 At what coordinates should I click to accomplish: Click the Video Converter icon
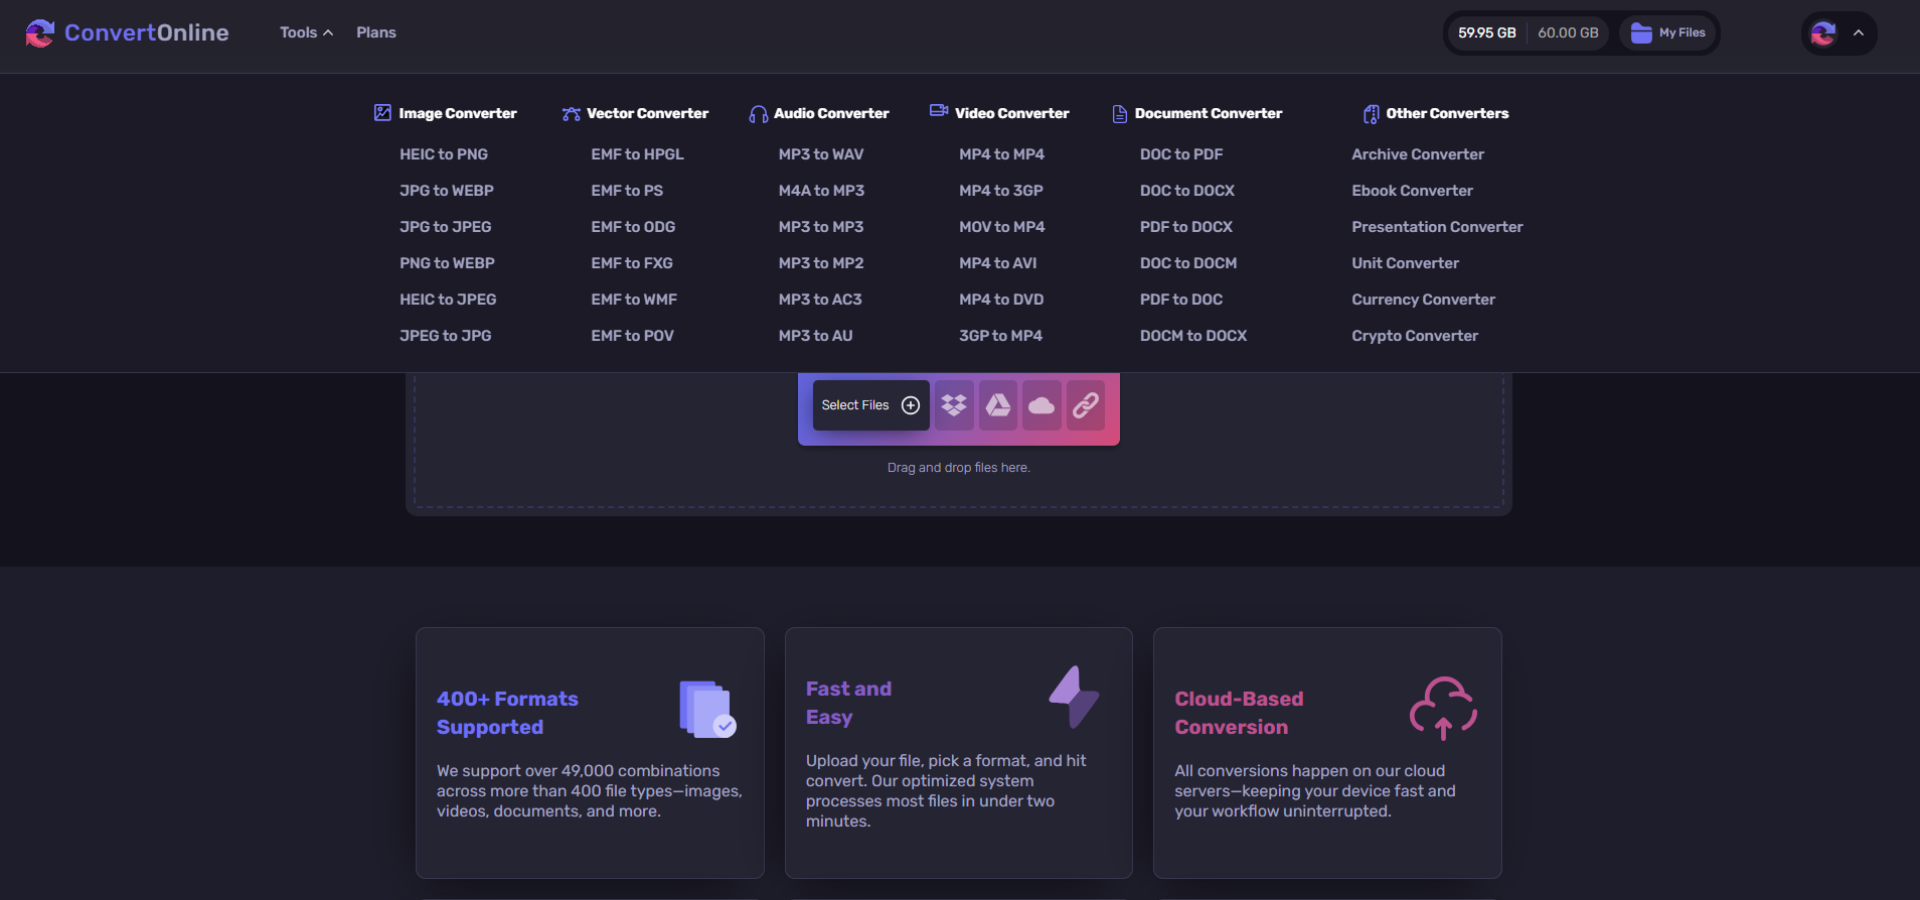click(938, 112)
